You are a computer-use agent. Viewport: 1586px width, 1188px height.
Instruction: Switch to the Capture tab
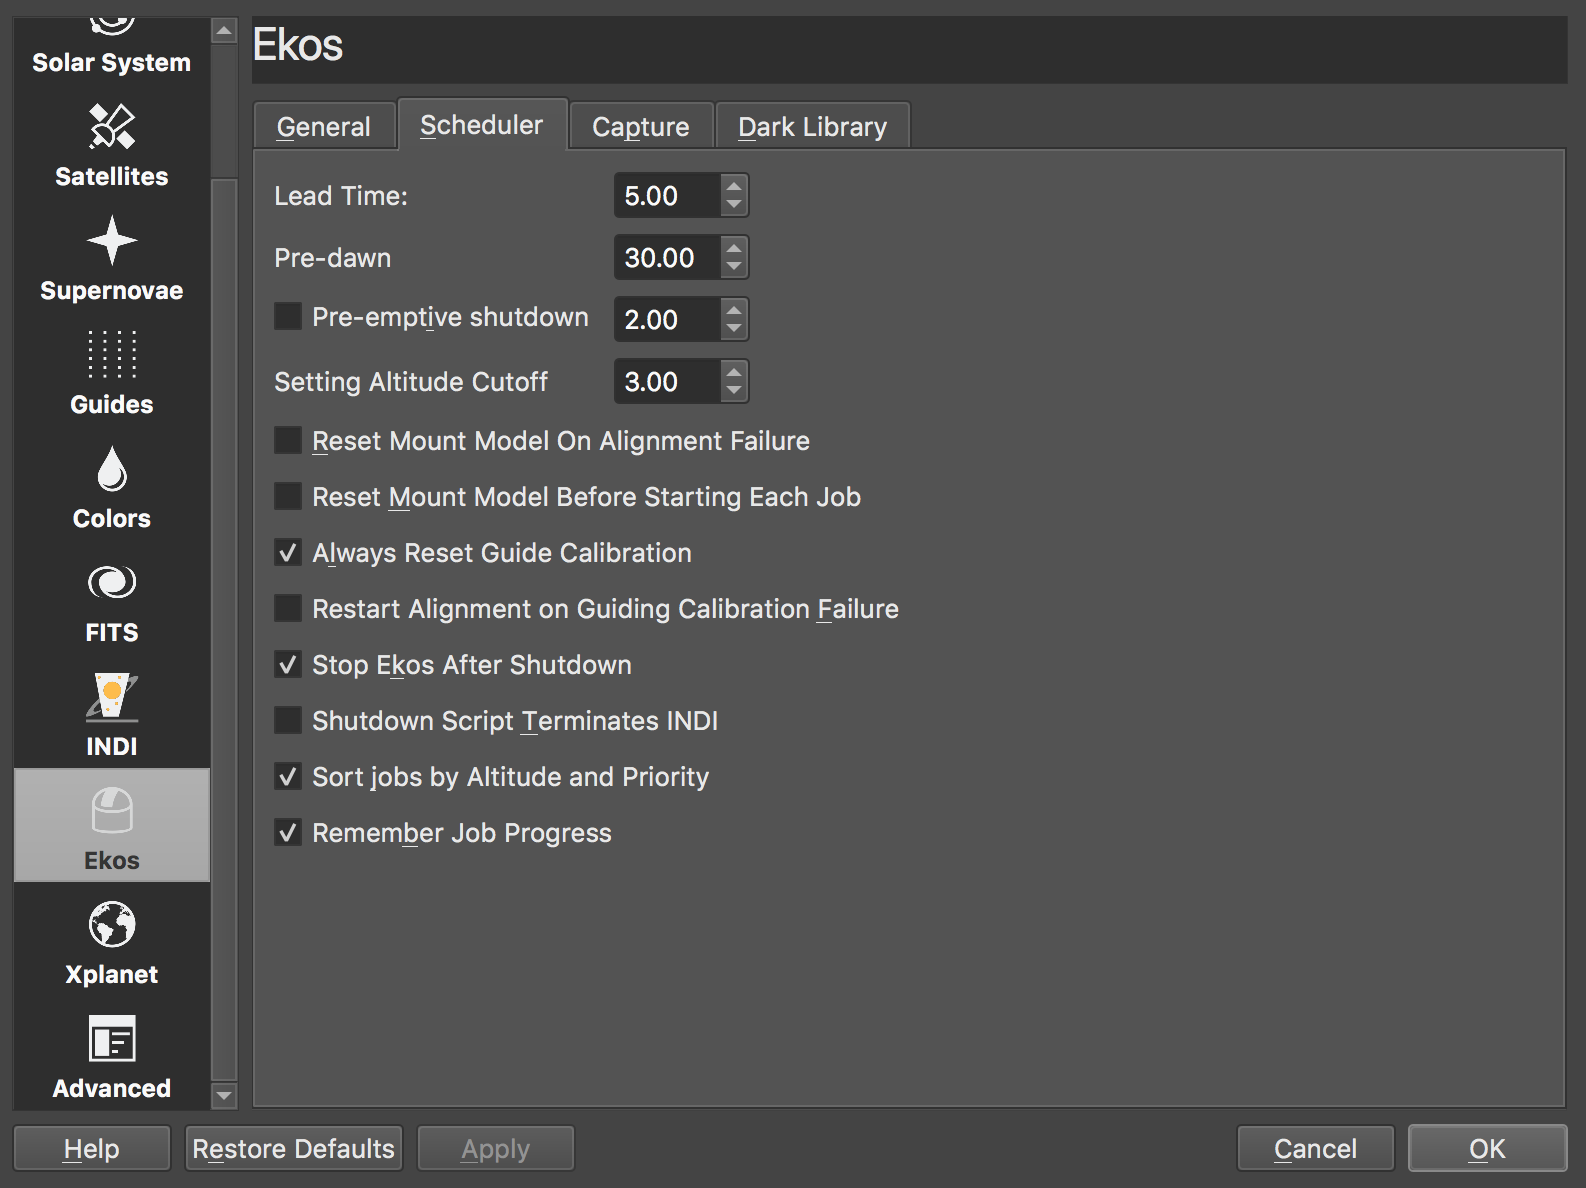[641, 127]
